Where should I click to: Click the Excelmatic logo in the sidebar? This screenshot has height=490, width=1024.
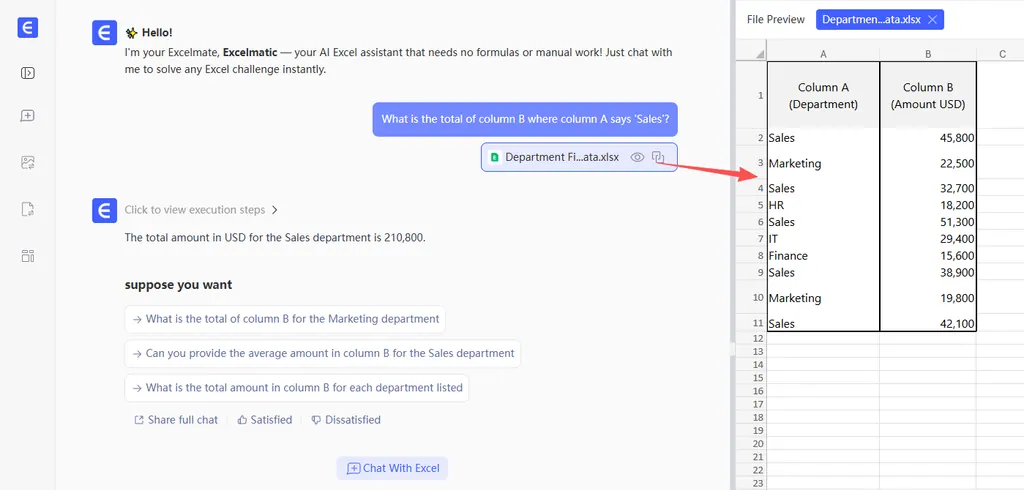[28, 28]
